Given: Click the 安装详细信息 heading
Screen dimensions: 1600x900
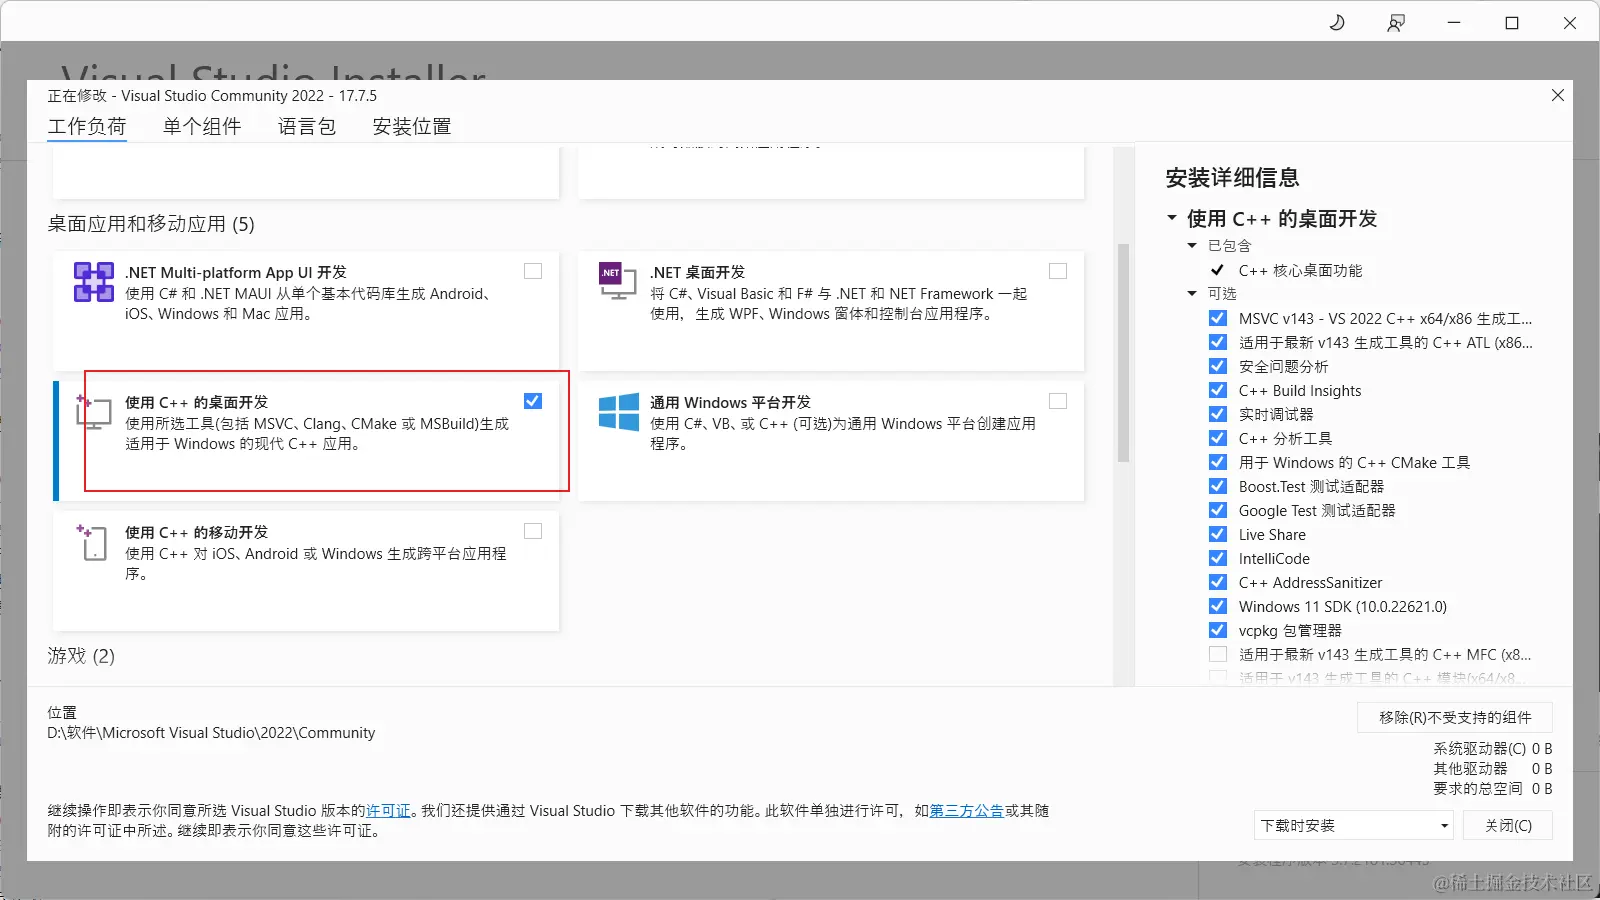Looking at the screenshot, I should (1232, 178).
